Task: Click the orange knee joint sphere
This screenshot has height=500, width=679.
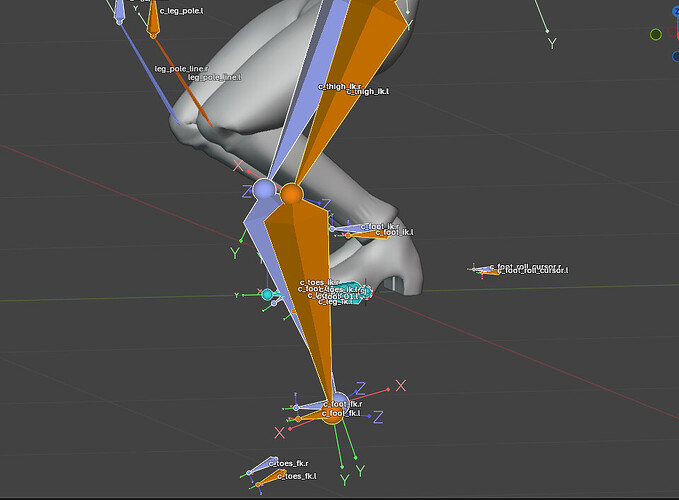Action: pyautogui.click(x=291, y=194)
